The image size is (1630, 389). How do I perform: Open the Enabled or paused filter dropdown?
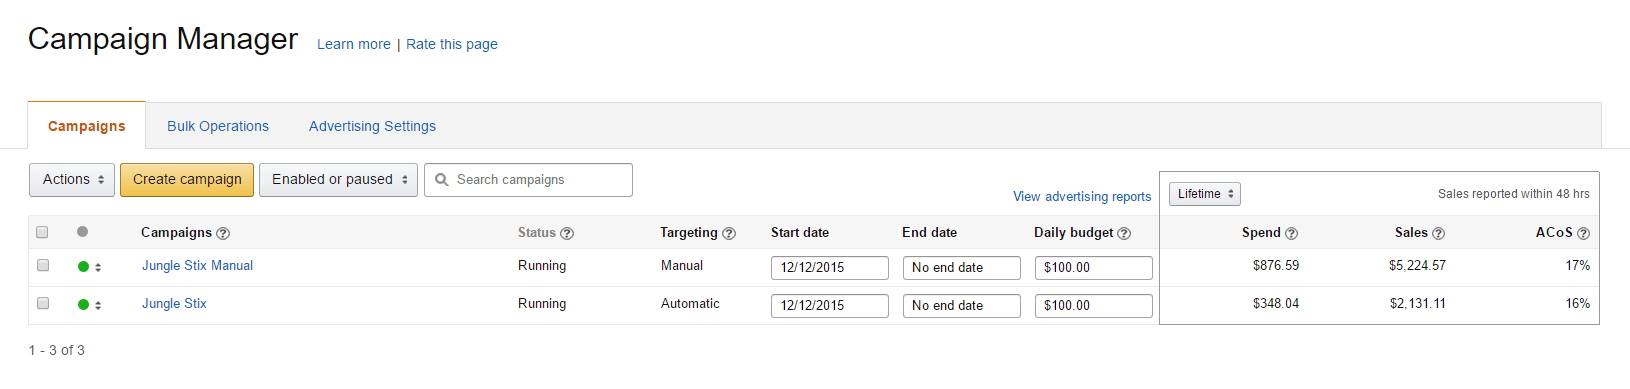click(x=338, y=180)
